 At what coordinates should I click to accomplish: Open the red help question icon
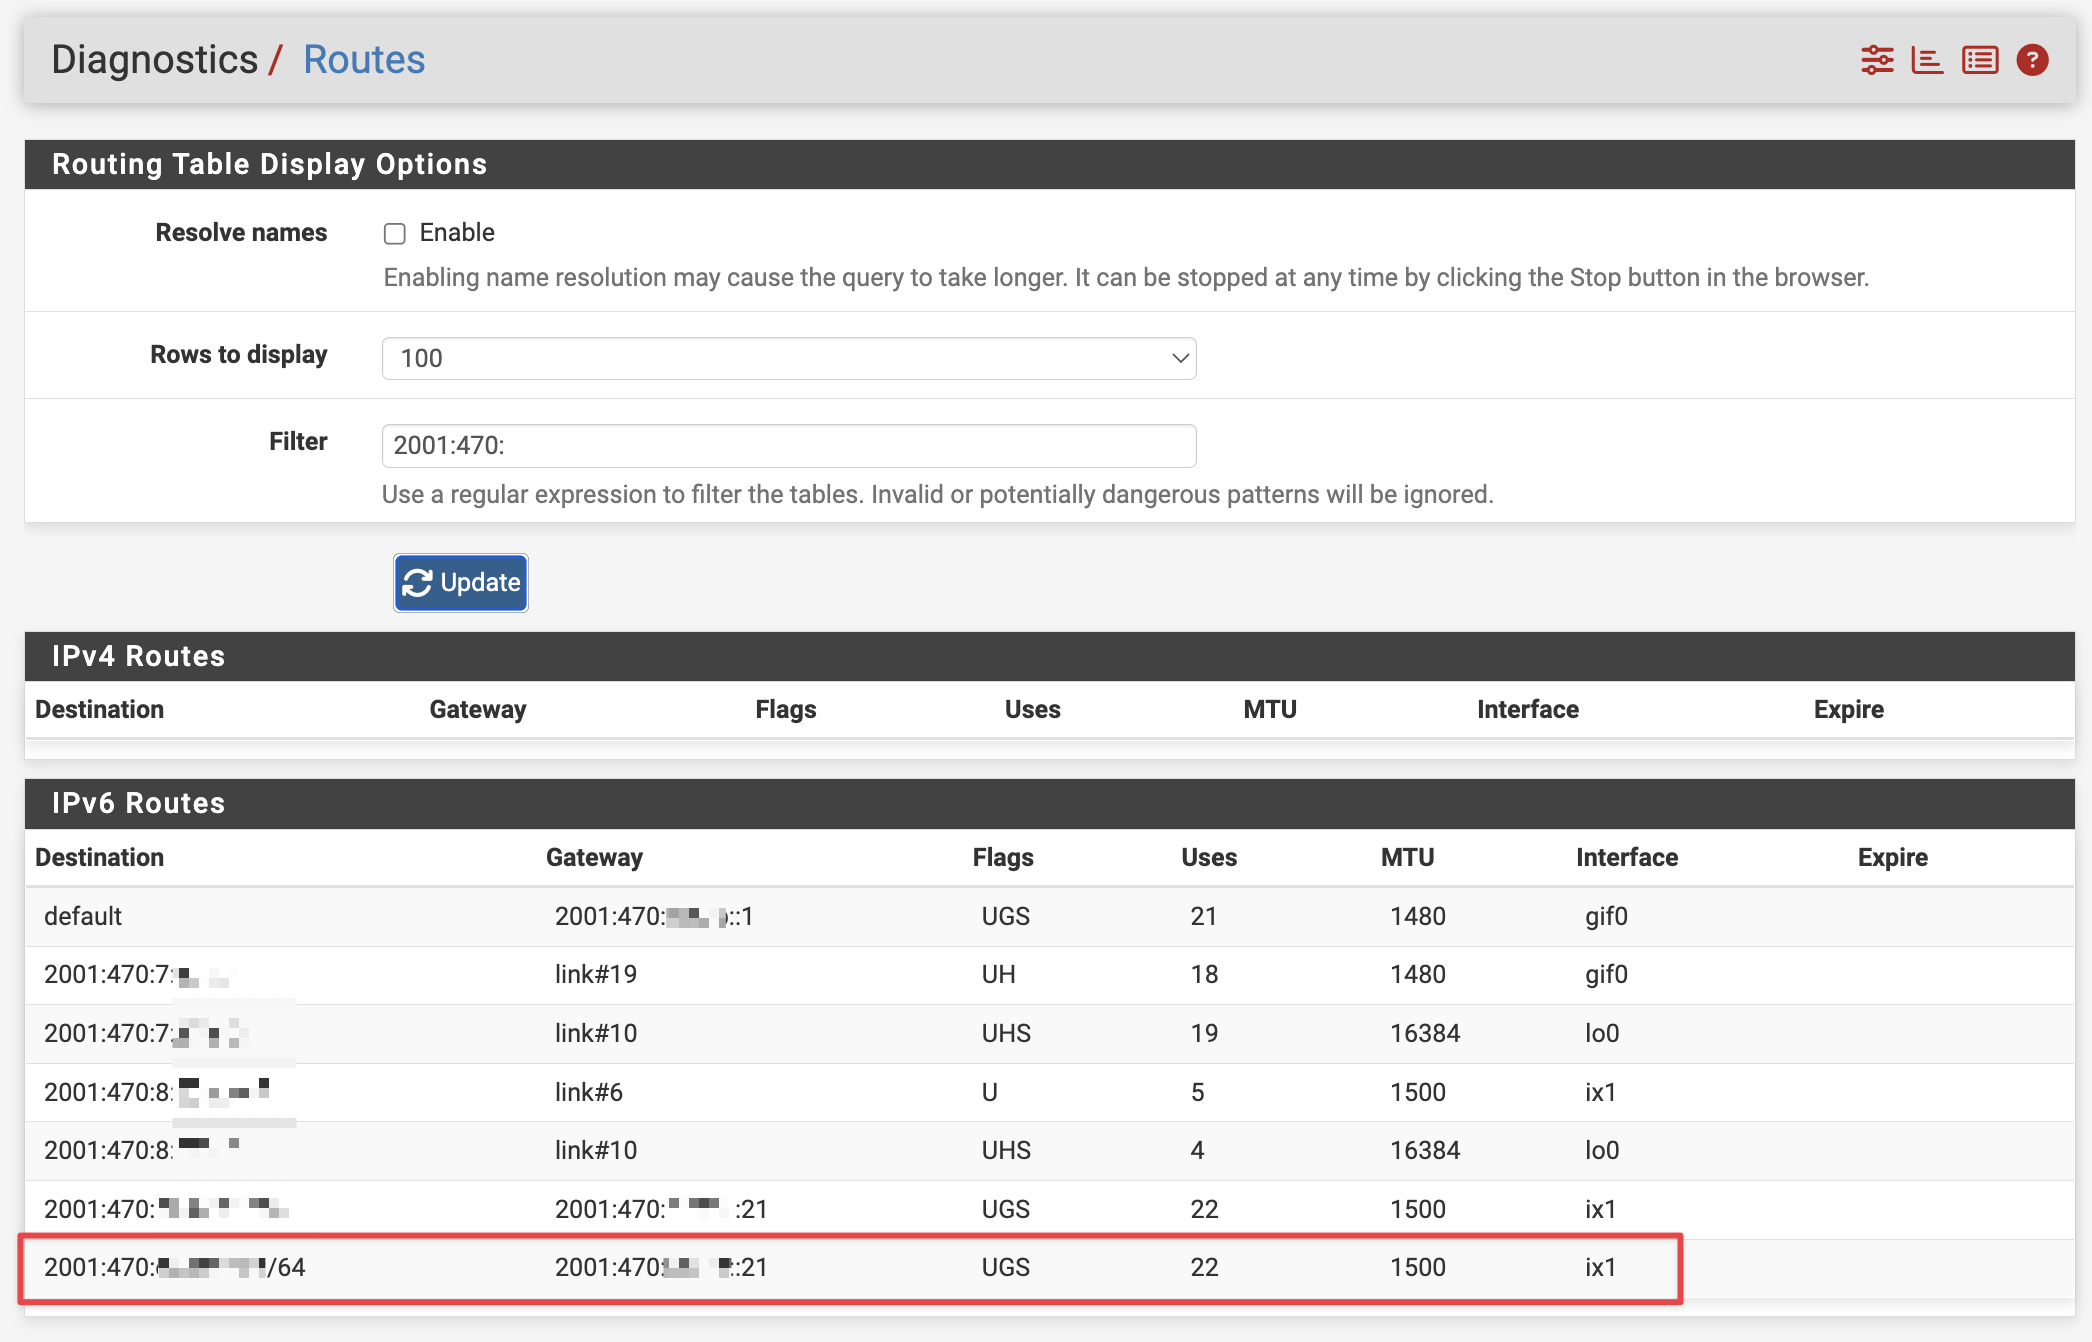(x=2032, y=60)
